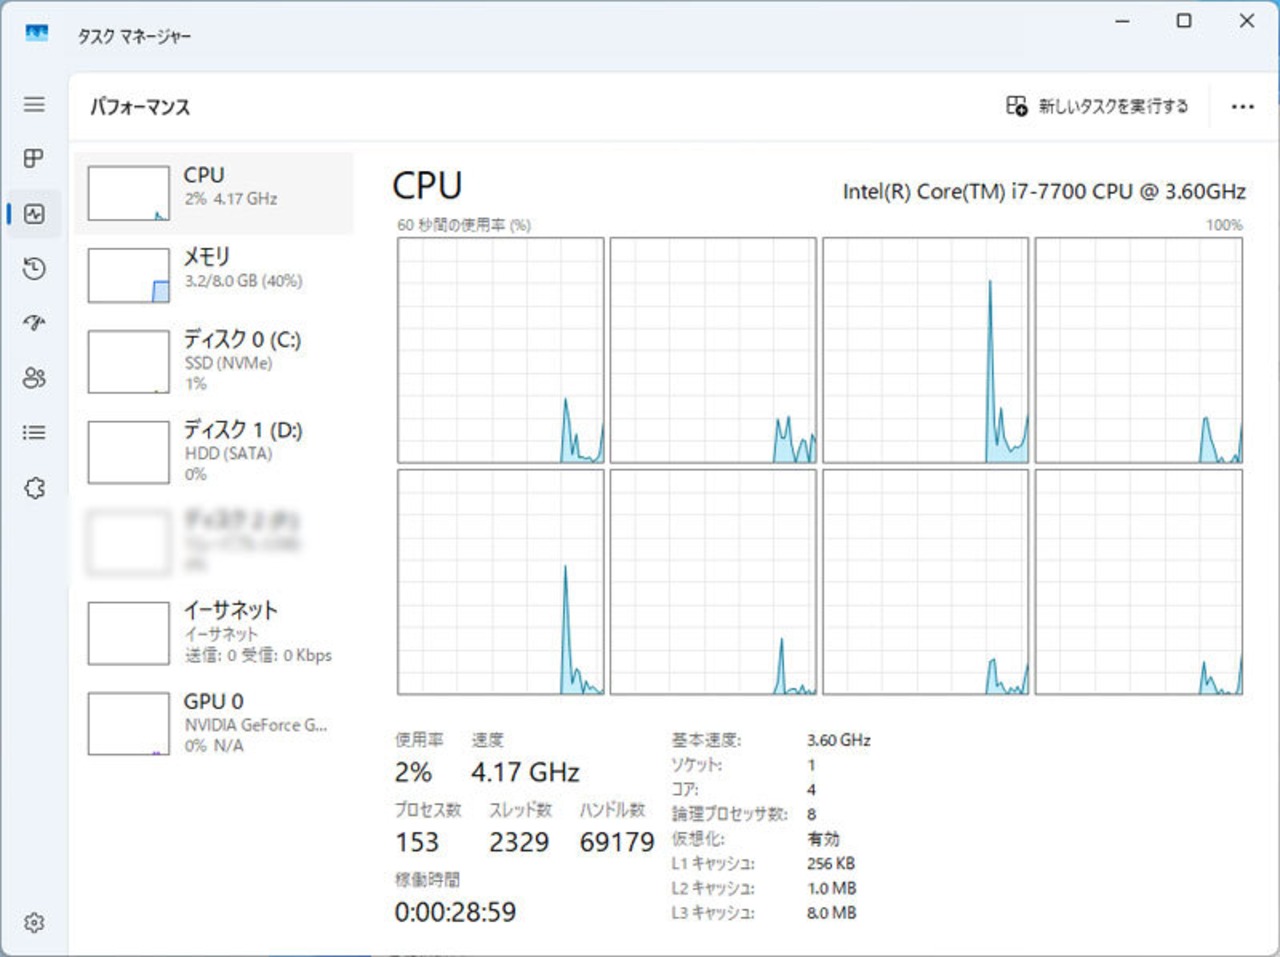Click the Task Manager title bar icon
Image resolution: width=1280 pixels, height=957 pixels.
pos(37,33)
